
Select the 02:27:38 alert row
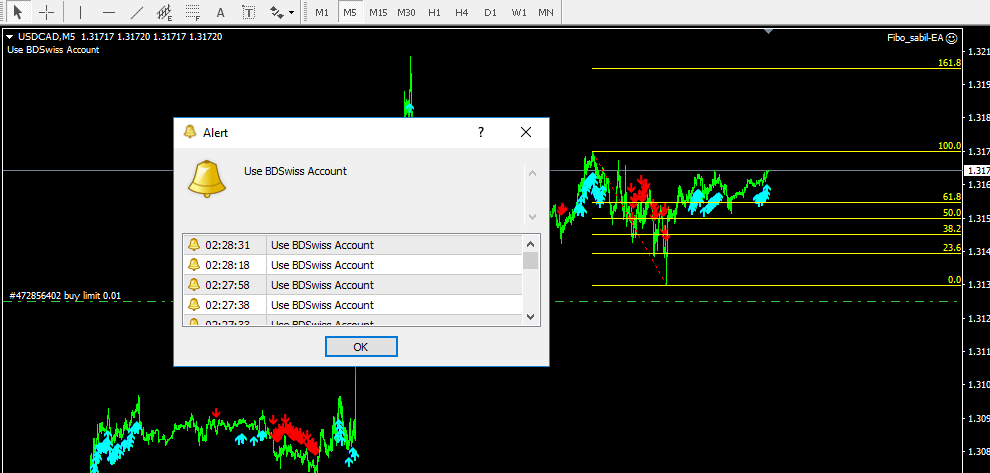click(x=353, y=306)
